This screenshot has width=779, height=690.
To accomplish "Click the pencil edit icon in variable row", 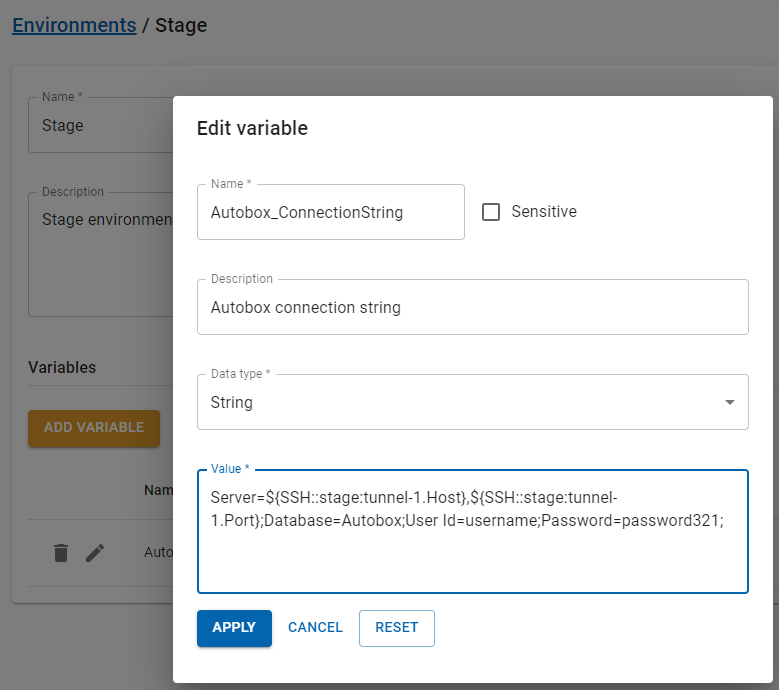I will click(x=95, y=553).
